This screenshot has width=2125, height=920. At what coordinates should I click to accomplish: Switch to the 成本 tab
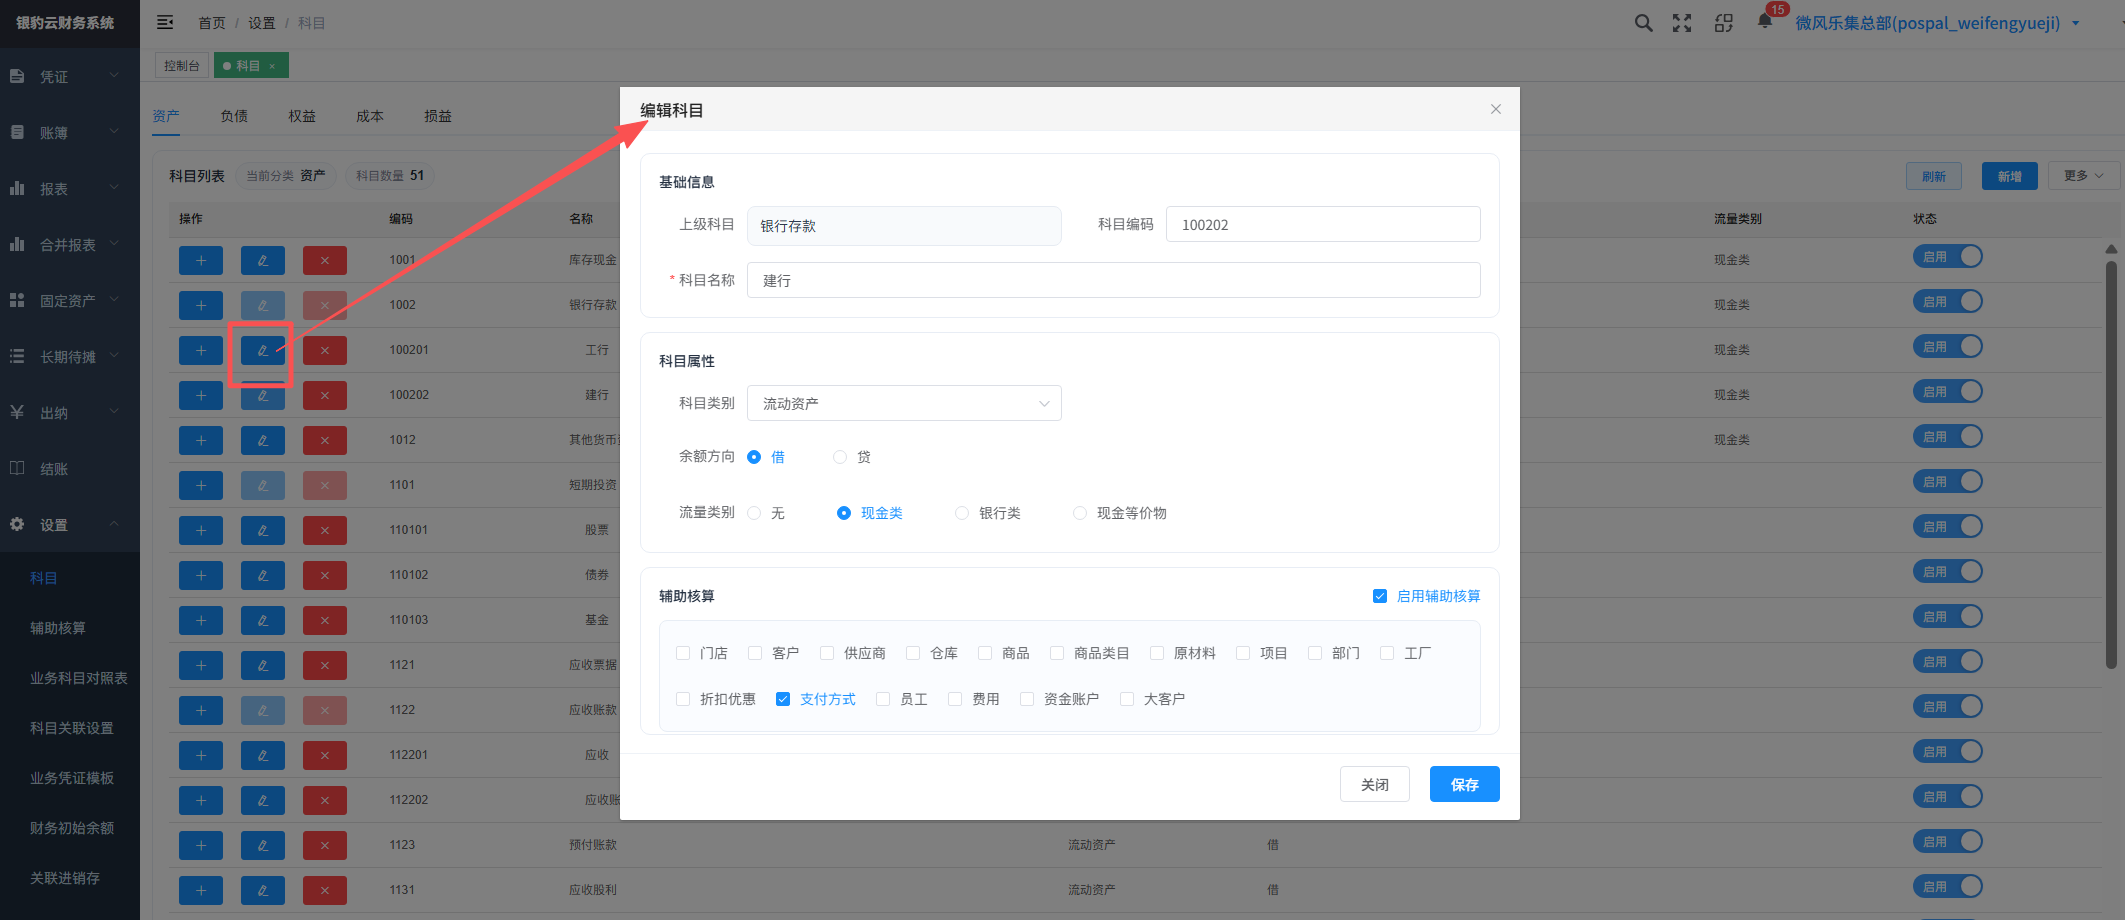370,116
